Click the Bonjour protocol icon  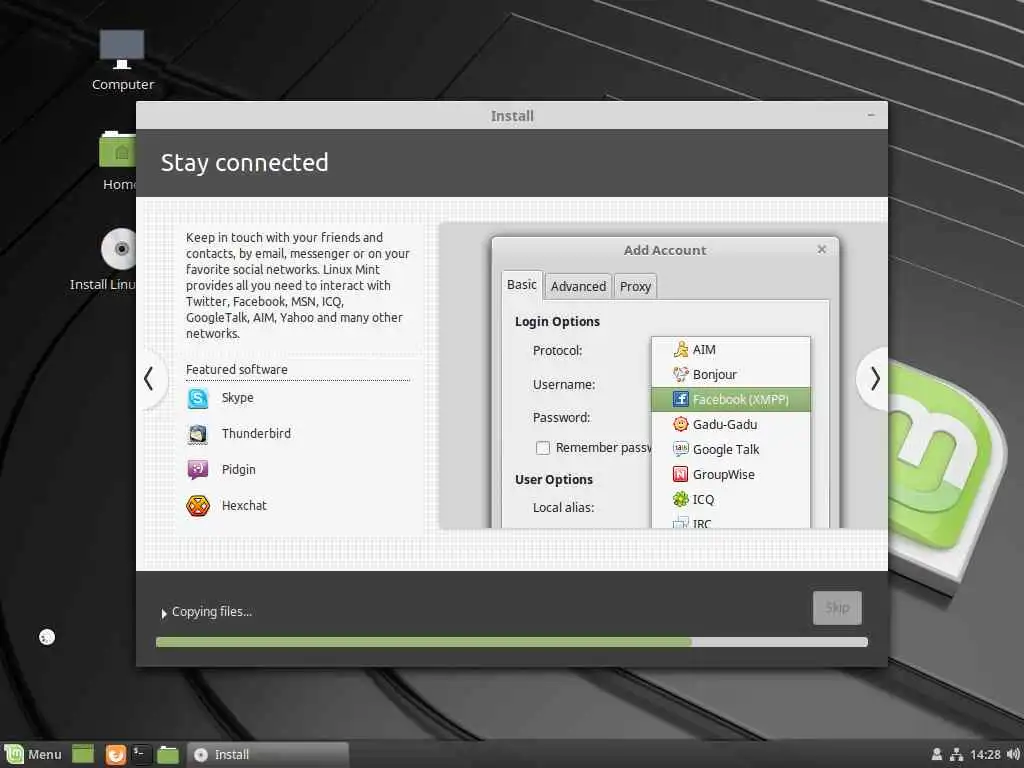click(x=680, y=374)
